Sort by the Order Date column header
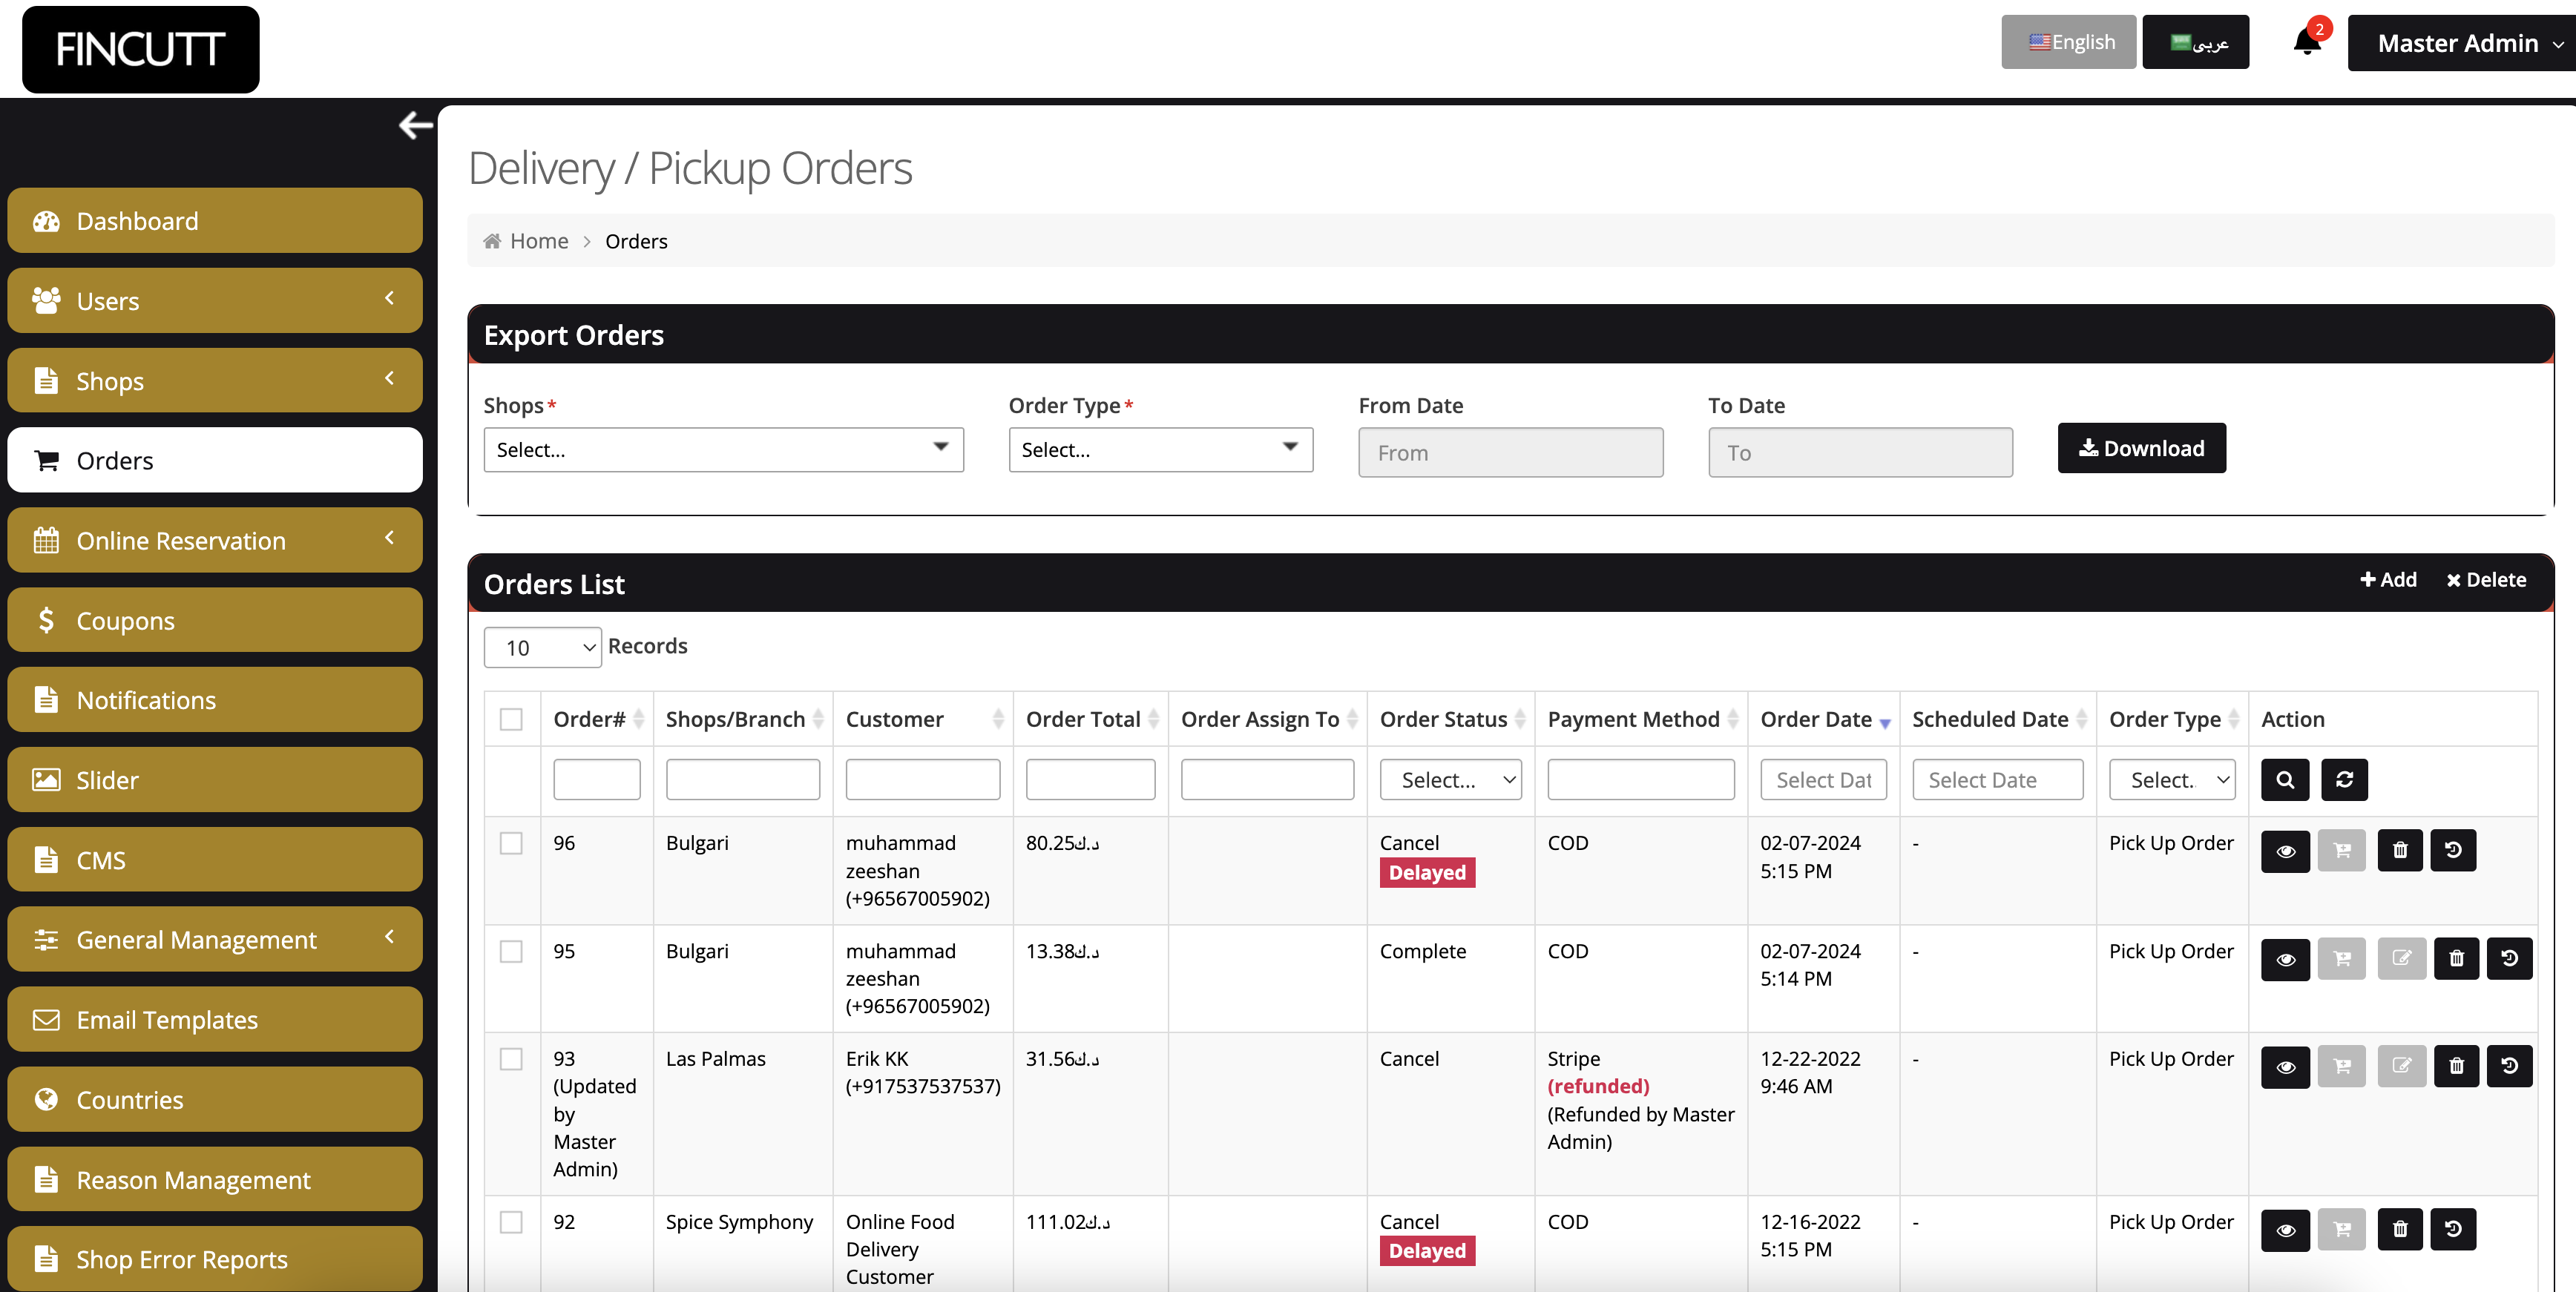 click(x=1823, y=719)
